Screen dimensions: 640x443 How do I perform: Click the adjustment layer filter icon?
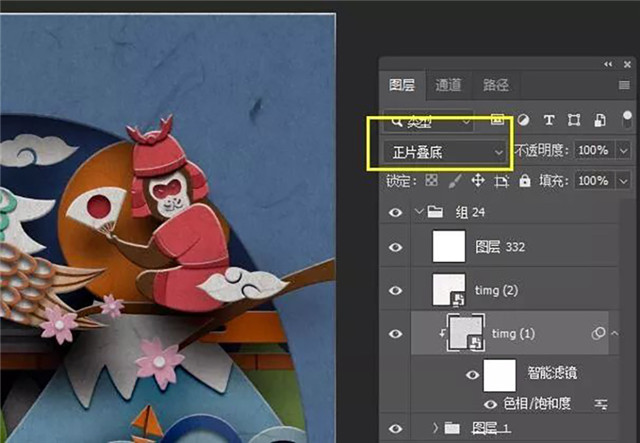point(522,121)
